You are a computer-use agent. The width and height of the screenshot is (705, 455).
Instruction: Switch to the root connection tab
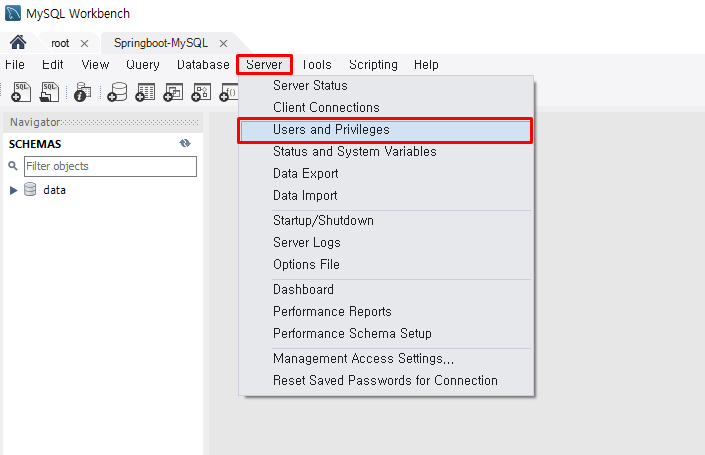pyautogui.click(x=60, y=43)
